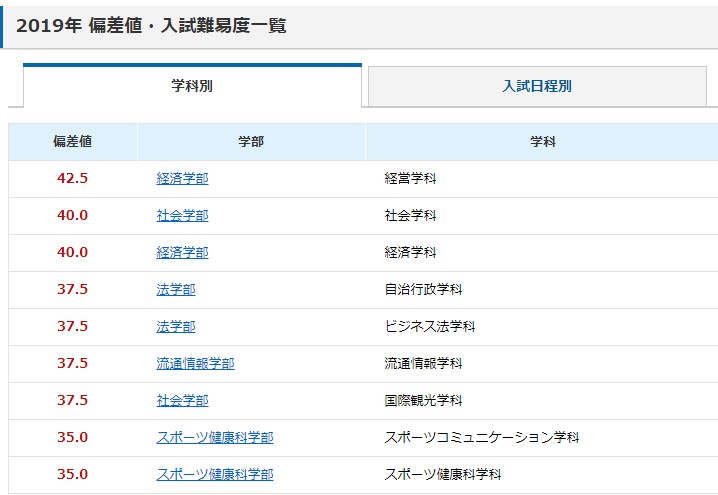Open スポーツ健康科学部 link in スポーツコミュニケーション学科 row
Viewport: 718px width, 495px height.
coord(215,437)
